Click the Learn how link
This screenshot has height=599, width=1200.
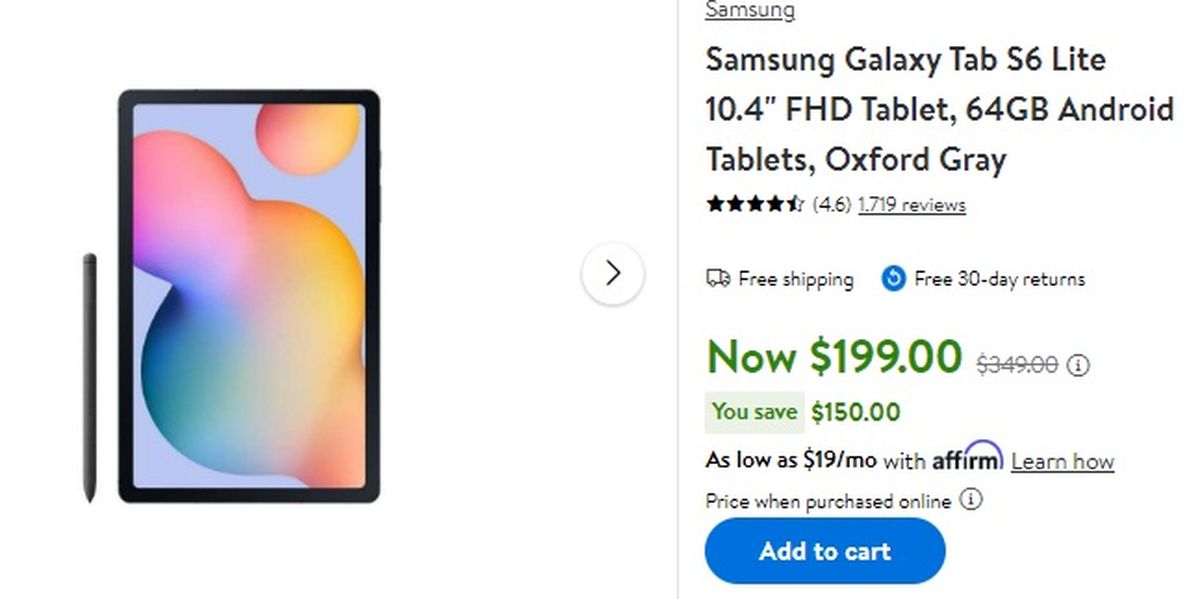pos(1064,461)
